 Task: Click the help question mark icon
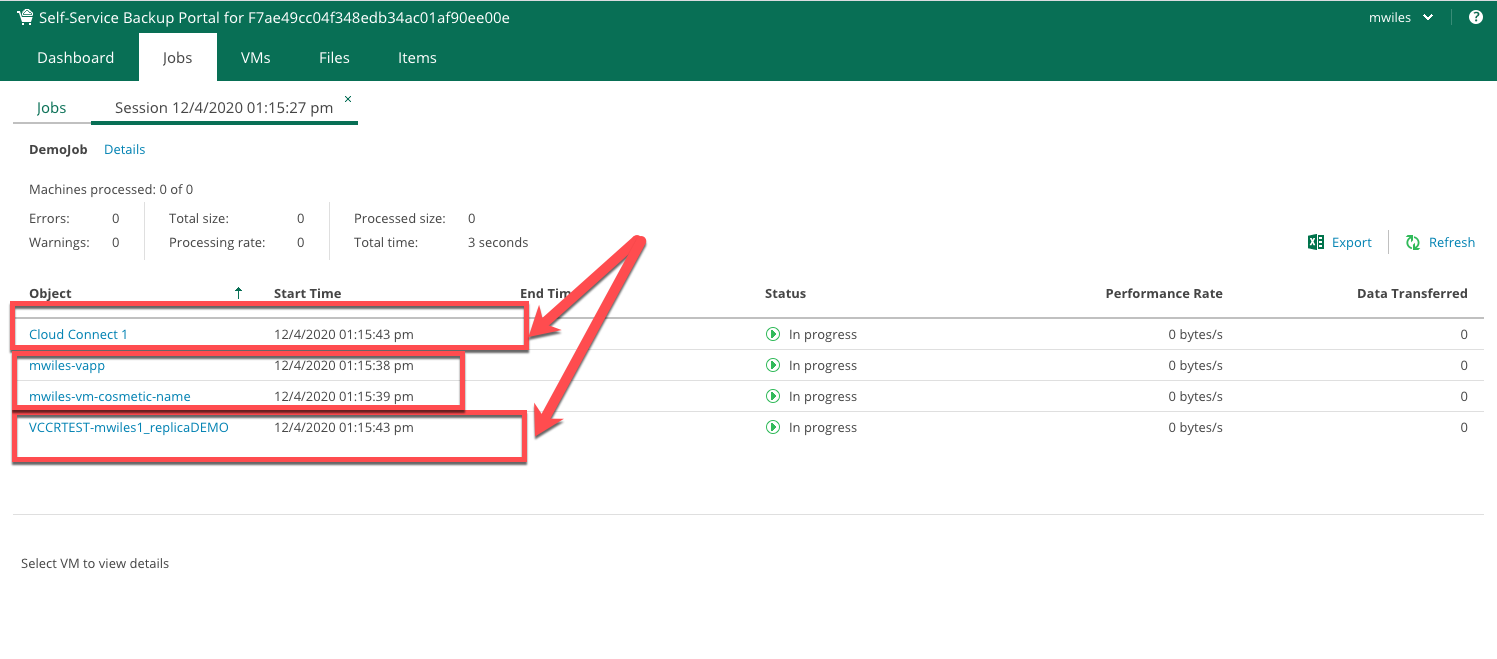[x=1475, y=17]
